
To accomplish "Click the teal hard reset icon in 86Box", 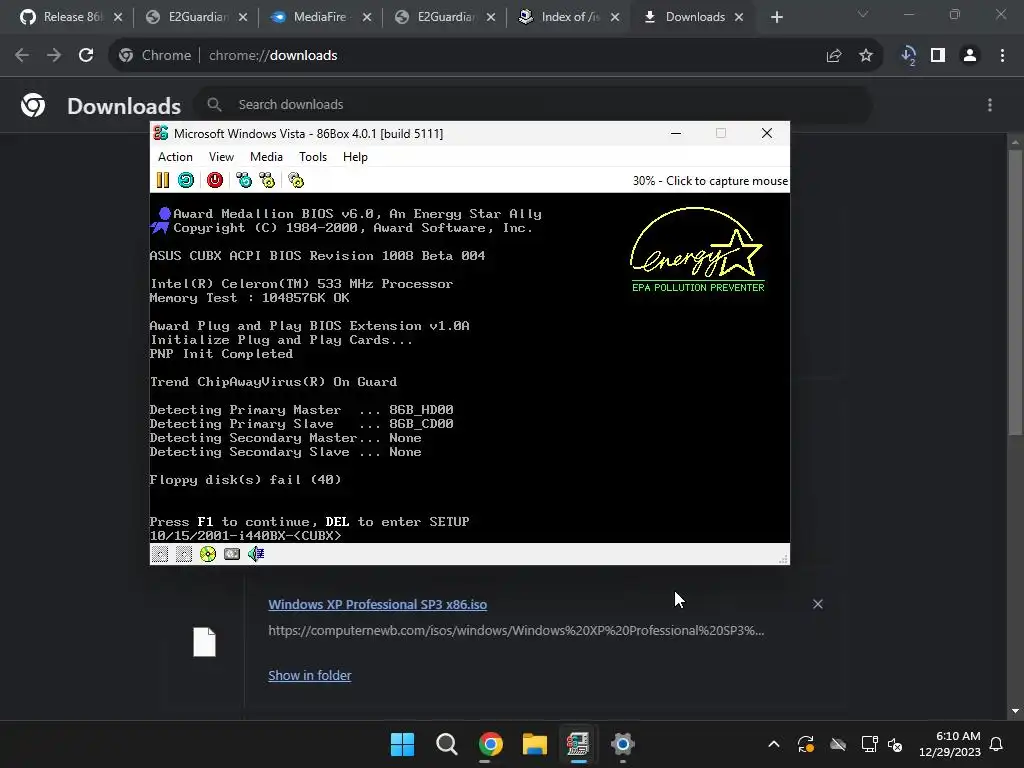I will [x=186, y=180].
